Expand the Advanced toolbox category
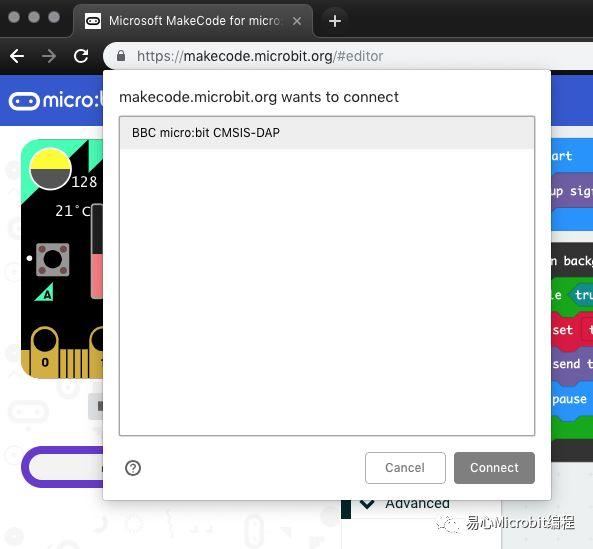Screen dimensions: 593x549 (404, 504)
